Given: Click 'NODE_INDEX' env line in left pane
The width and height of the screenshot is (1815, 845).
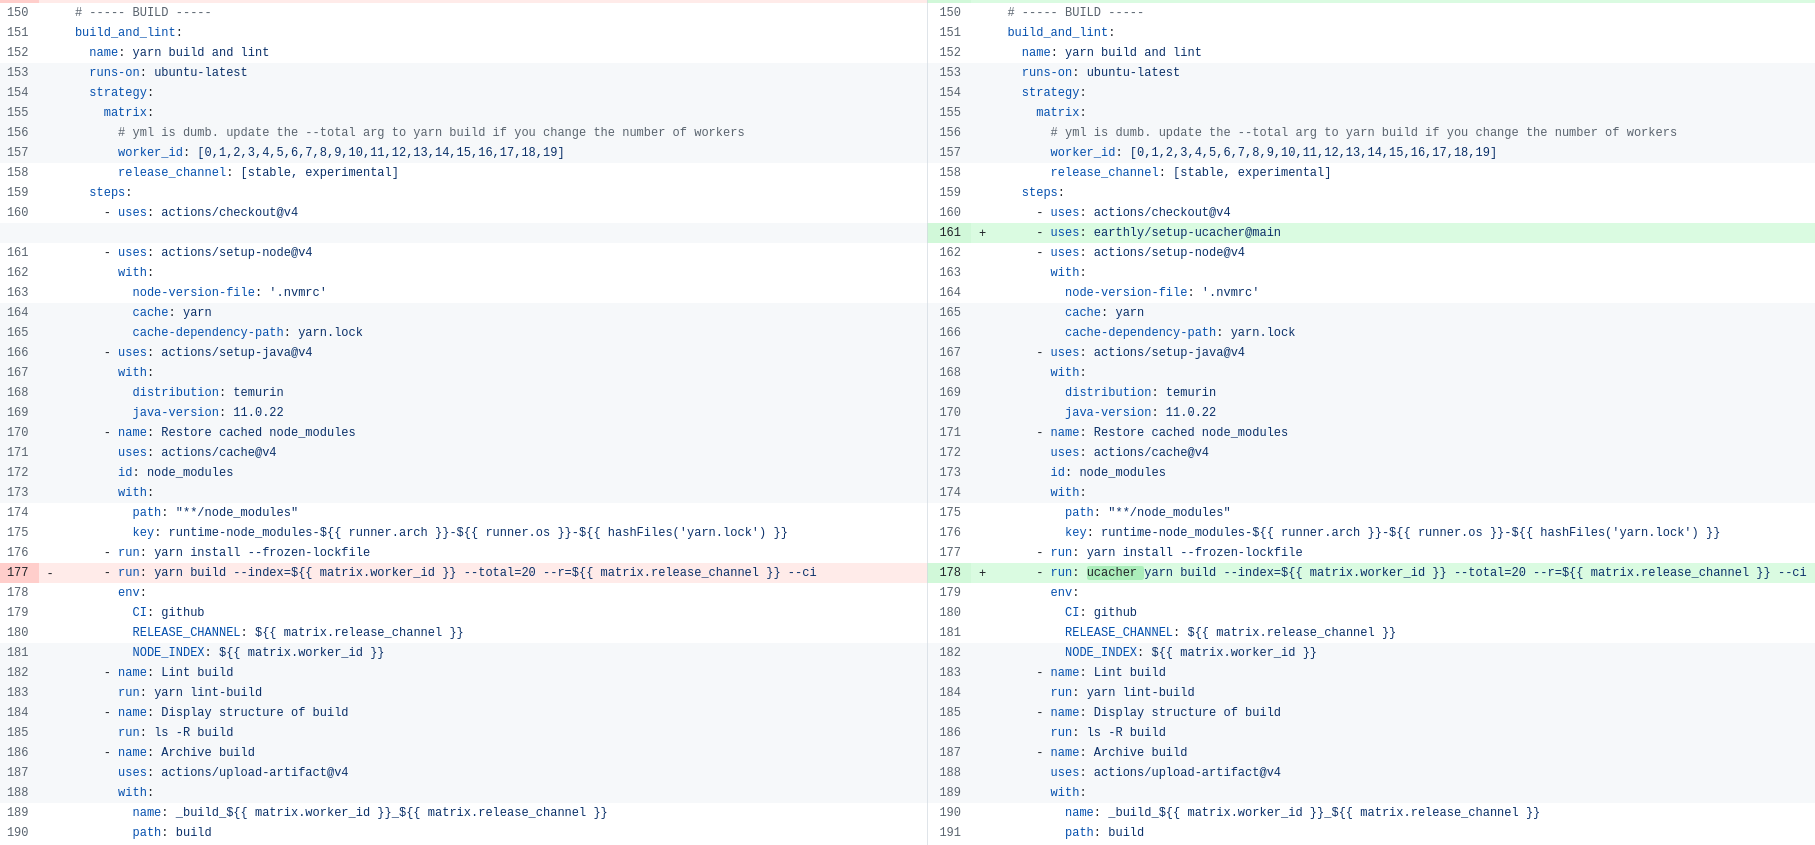Looking at the screenshot, I should click(258, 652).
